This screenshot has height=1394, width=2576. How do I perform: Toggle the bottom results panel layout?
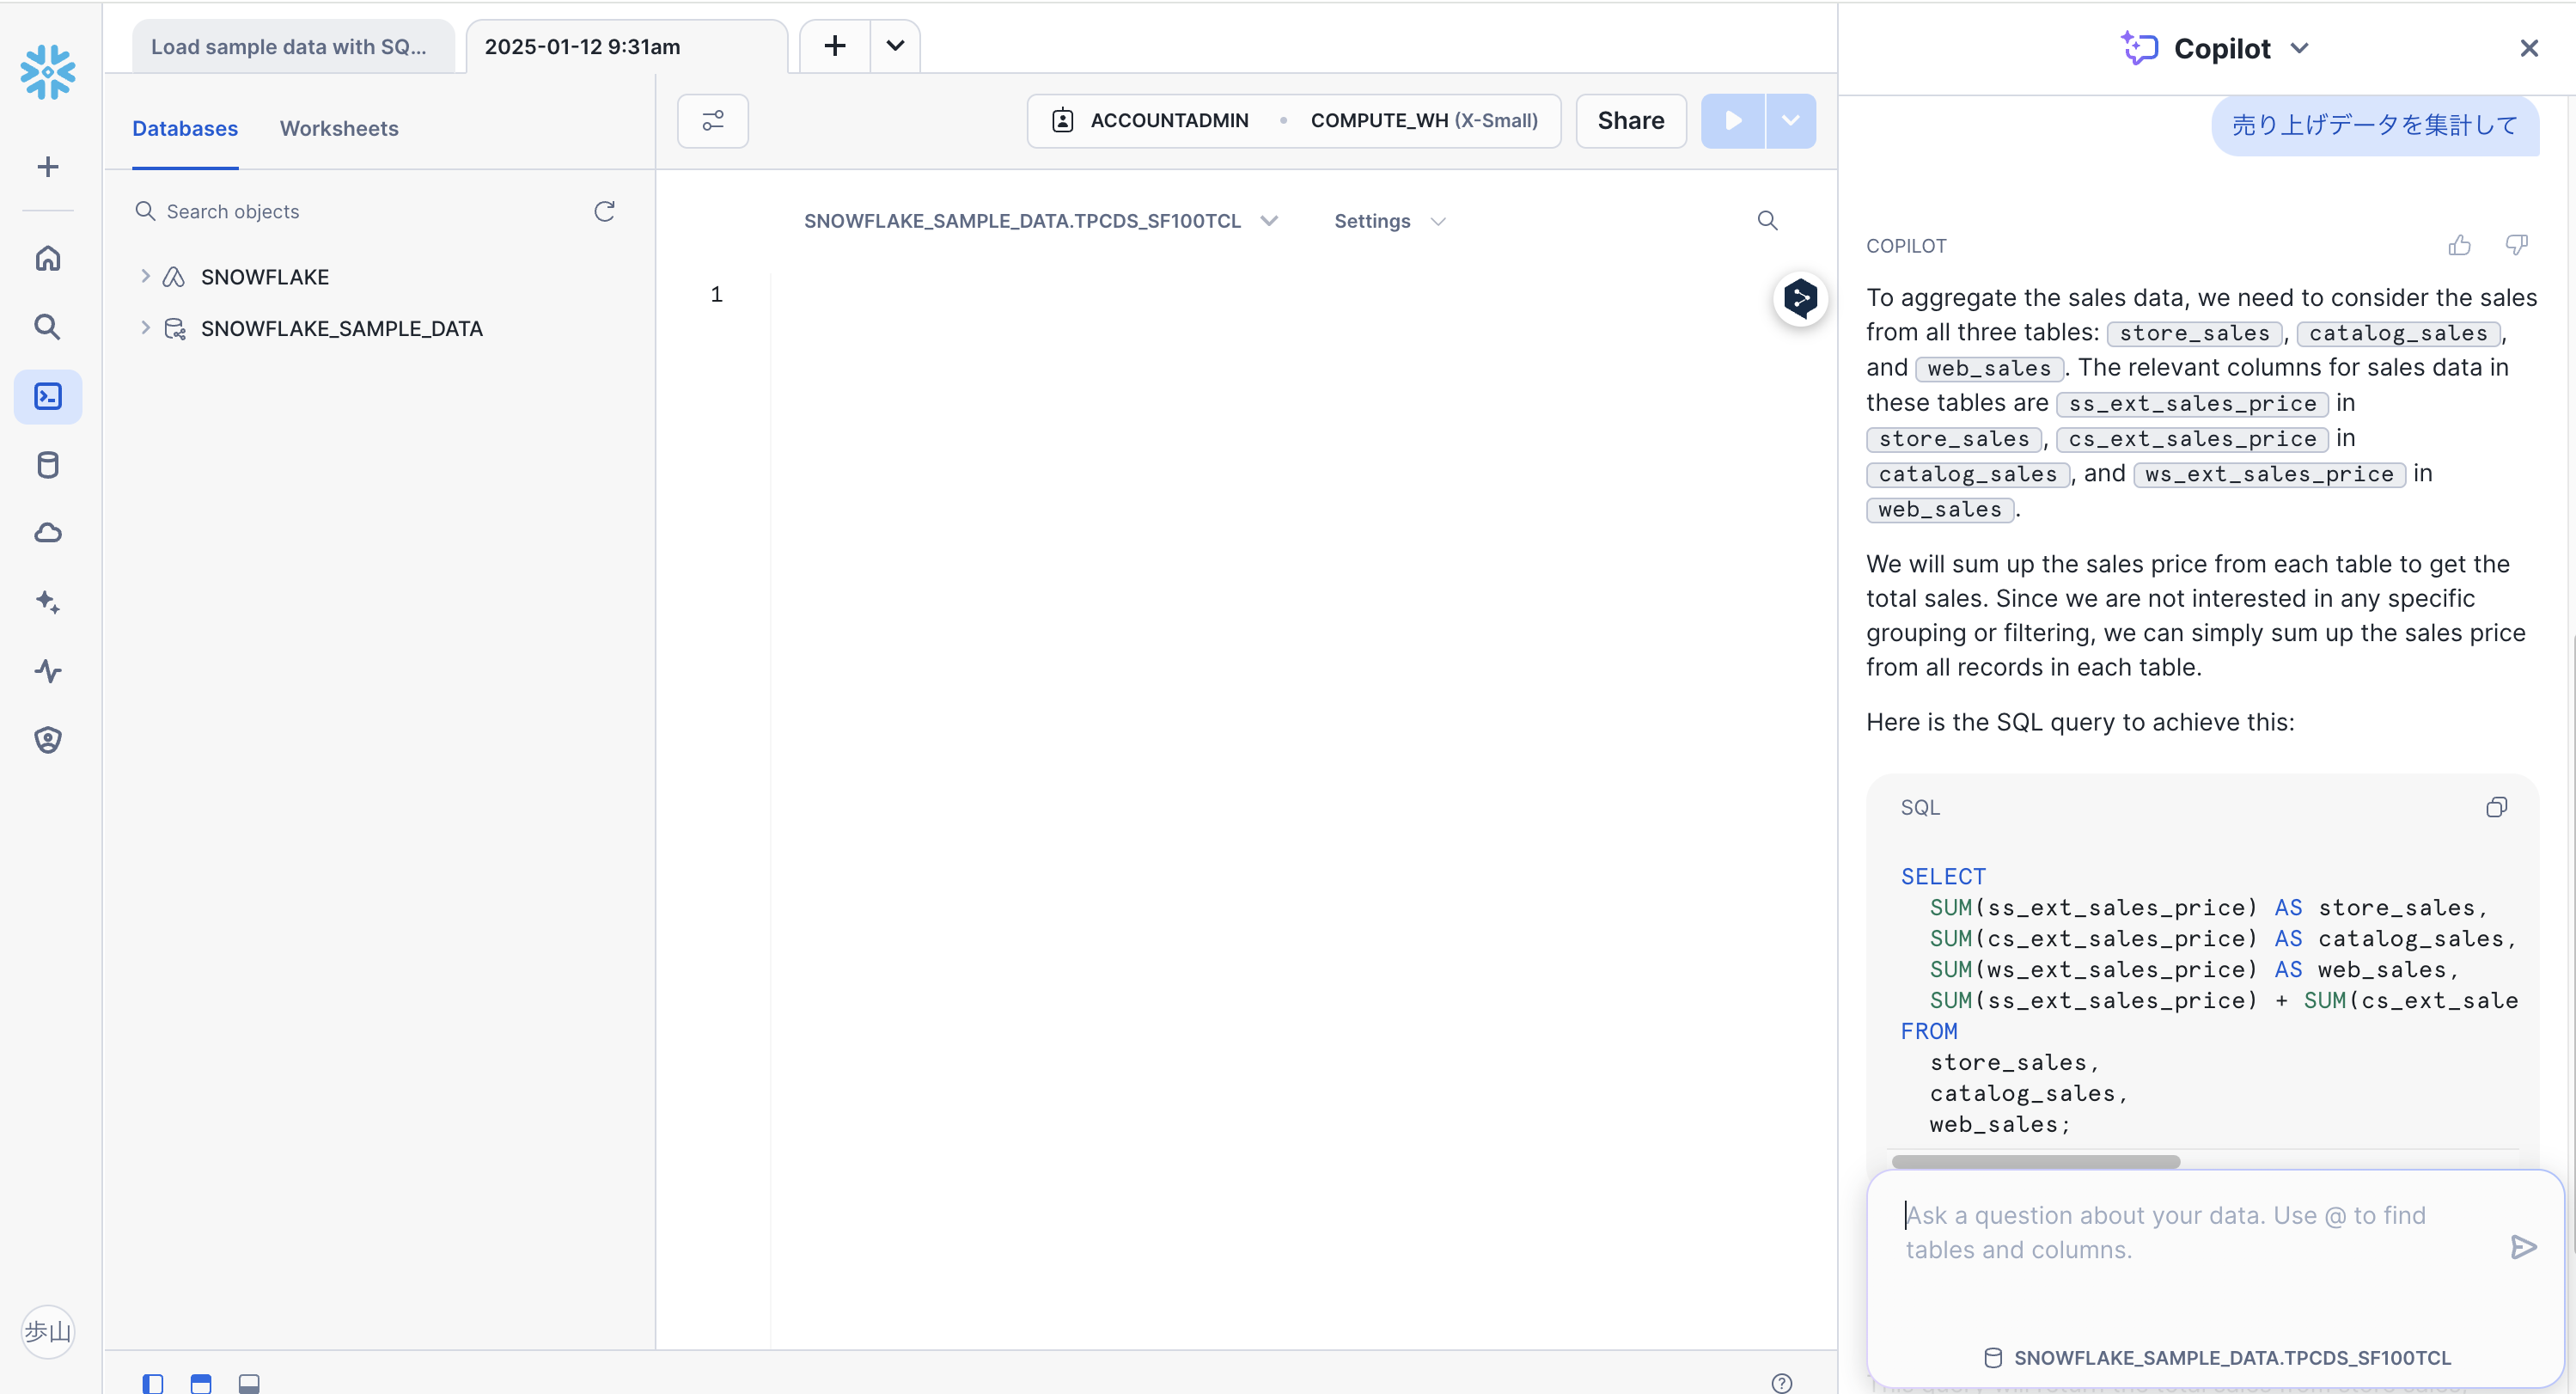tap(249, 1383)
